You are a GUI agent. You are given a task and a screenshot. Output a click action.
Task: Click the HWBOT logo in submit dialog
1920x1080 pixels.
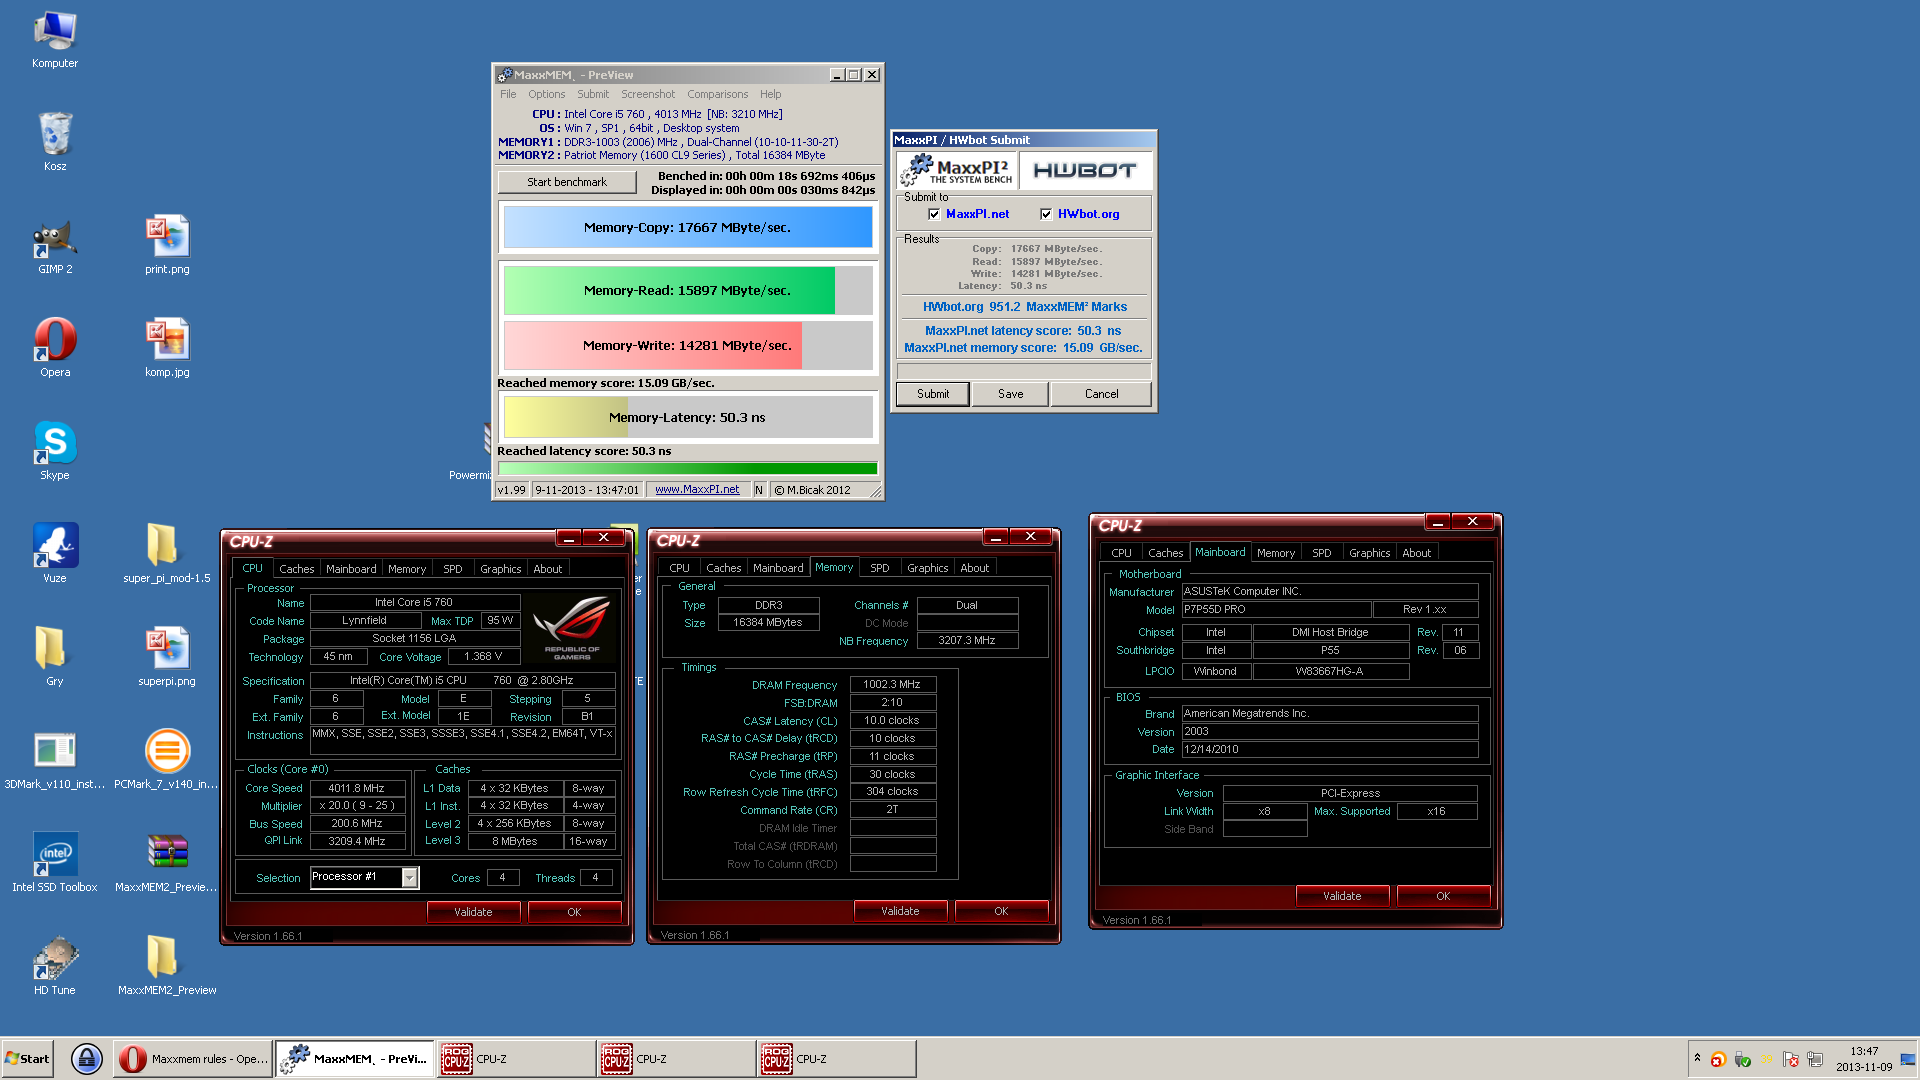click(1085, 170)
